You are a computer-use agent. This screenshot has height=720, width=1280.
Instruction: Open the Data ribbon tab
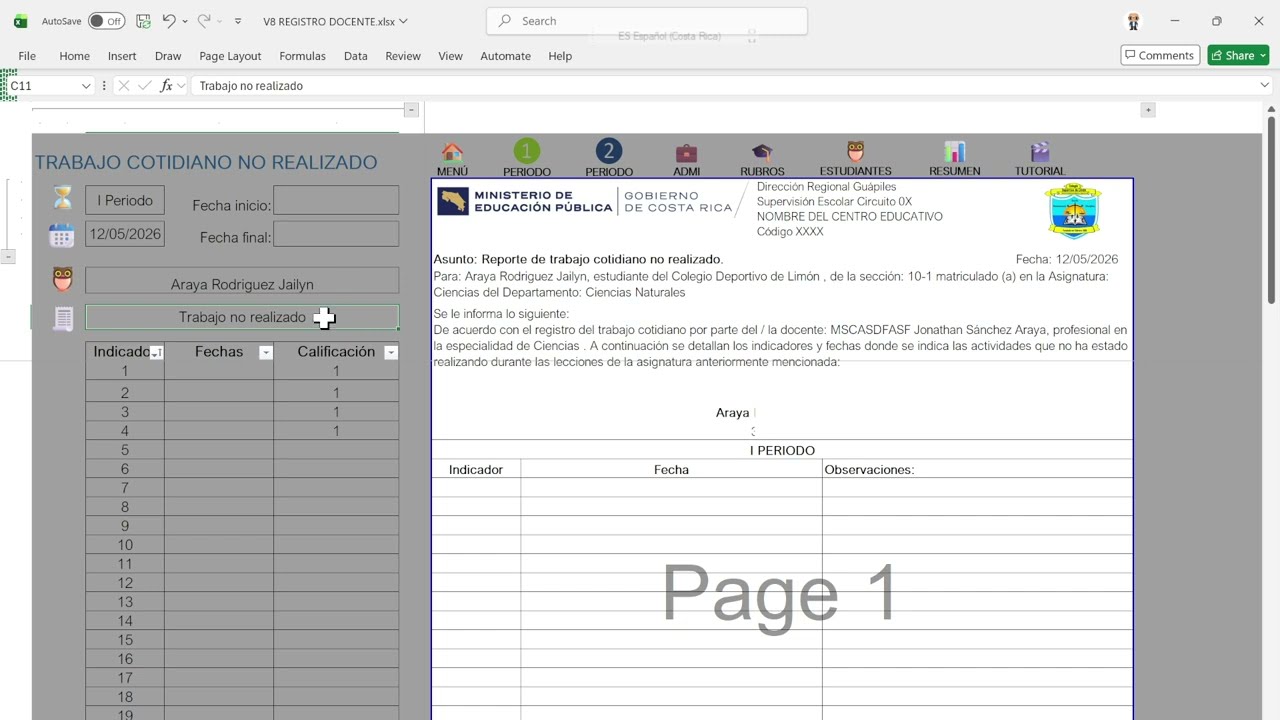tap(356, 56)
